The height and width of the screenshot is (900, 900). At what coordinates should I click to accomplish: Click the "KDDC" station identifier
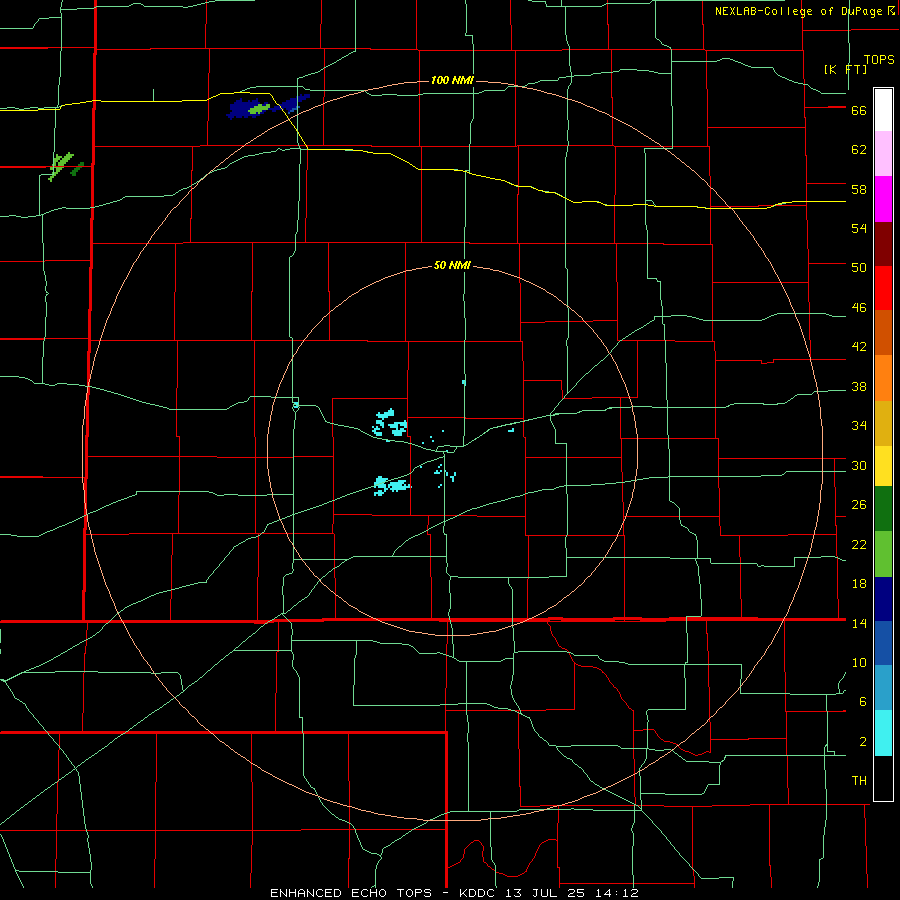tap(479, 893)
